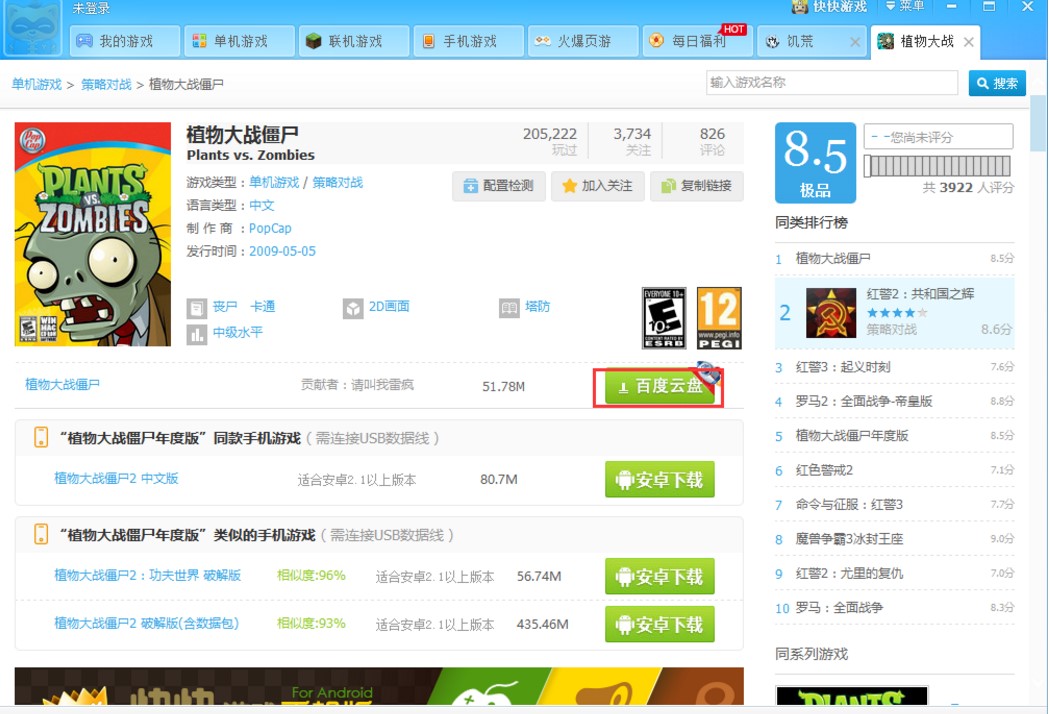Open 魔兽争霸3冰封王座 in the ranking
Viewport: 1050px width, 714px height.
[849, 540]
